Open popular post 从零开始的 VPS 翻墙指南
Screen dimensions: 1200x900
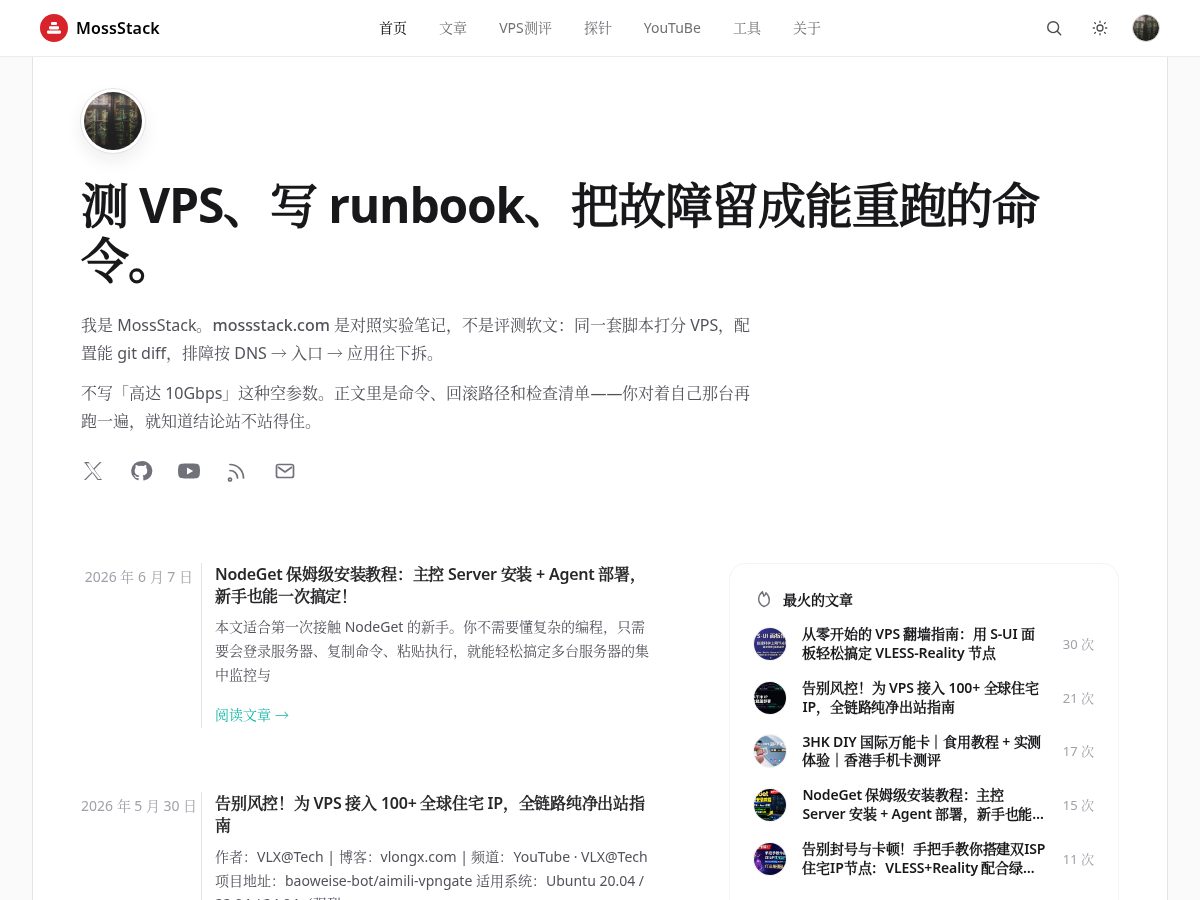tap(918, 644)
